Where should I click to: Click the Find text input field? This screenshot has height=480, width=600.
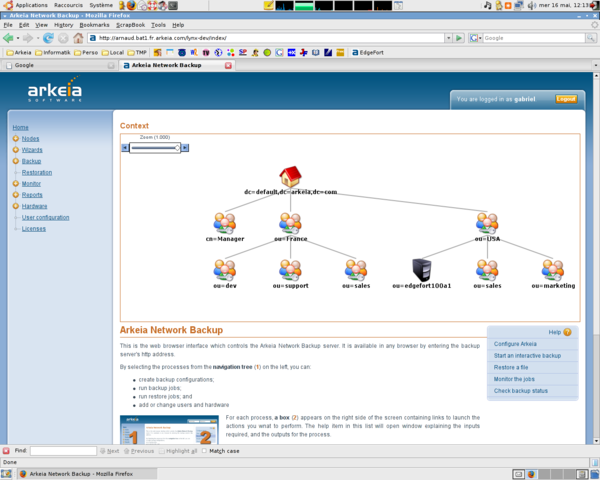click(63, 451)
